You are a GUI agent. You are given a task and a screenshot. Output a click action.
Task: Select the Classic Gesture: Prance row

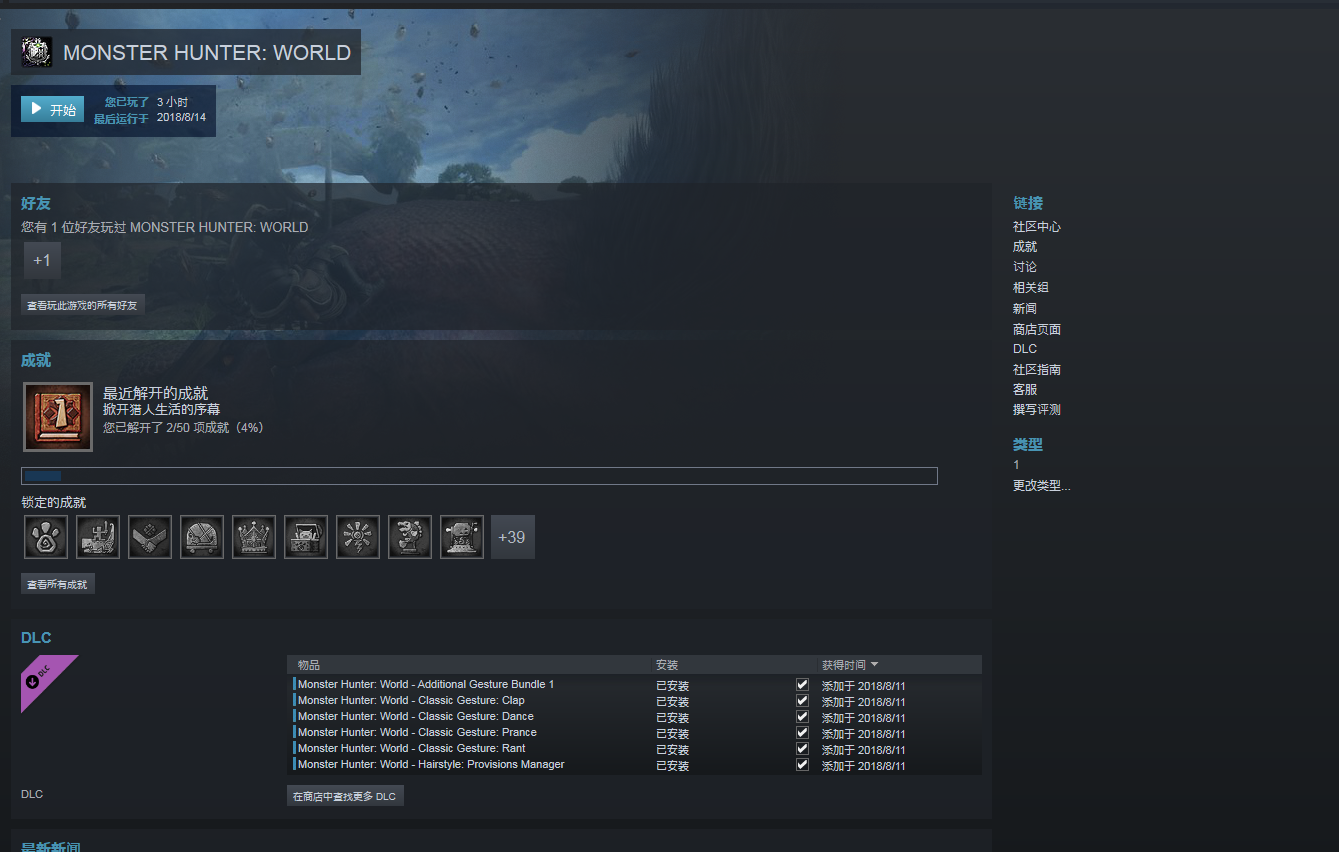[635, 733]
